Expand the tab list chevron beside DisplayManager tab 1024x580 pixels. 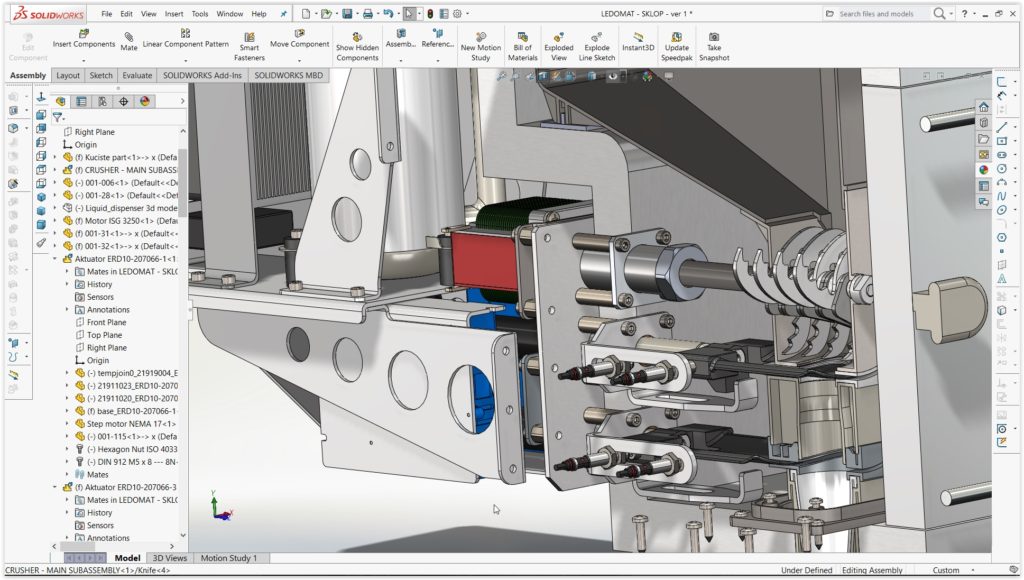point(182,101)
